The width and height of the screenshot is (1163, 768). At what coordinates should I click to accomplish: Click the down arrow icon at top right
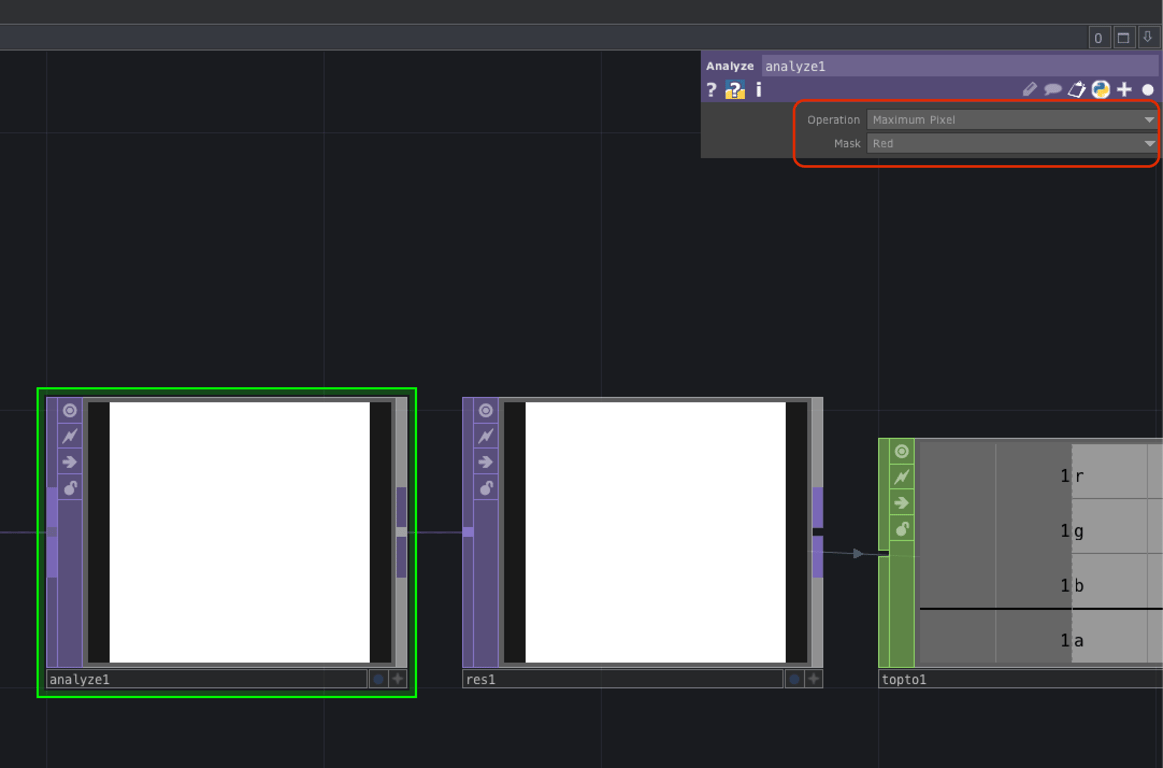pos(1147,38)
